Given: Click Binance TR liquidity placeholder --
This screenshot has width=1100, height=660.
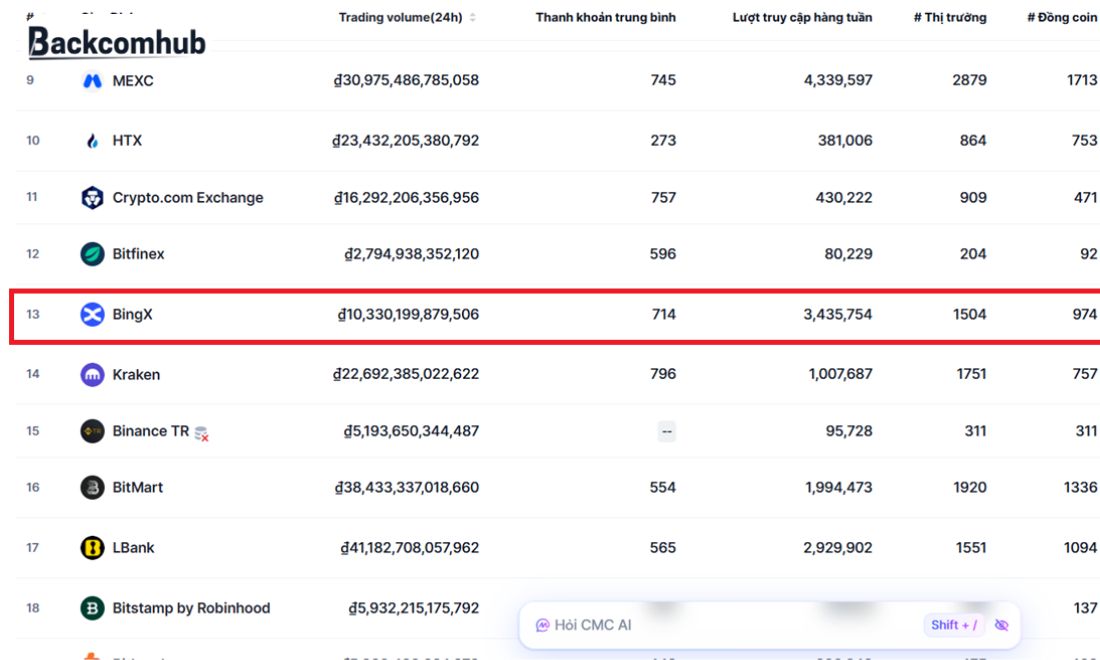Looking at the screenshot, I should click(x=666, y=431).
